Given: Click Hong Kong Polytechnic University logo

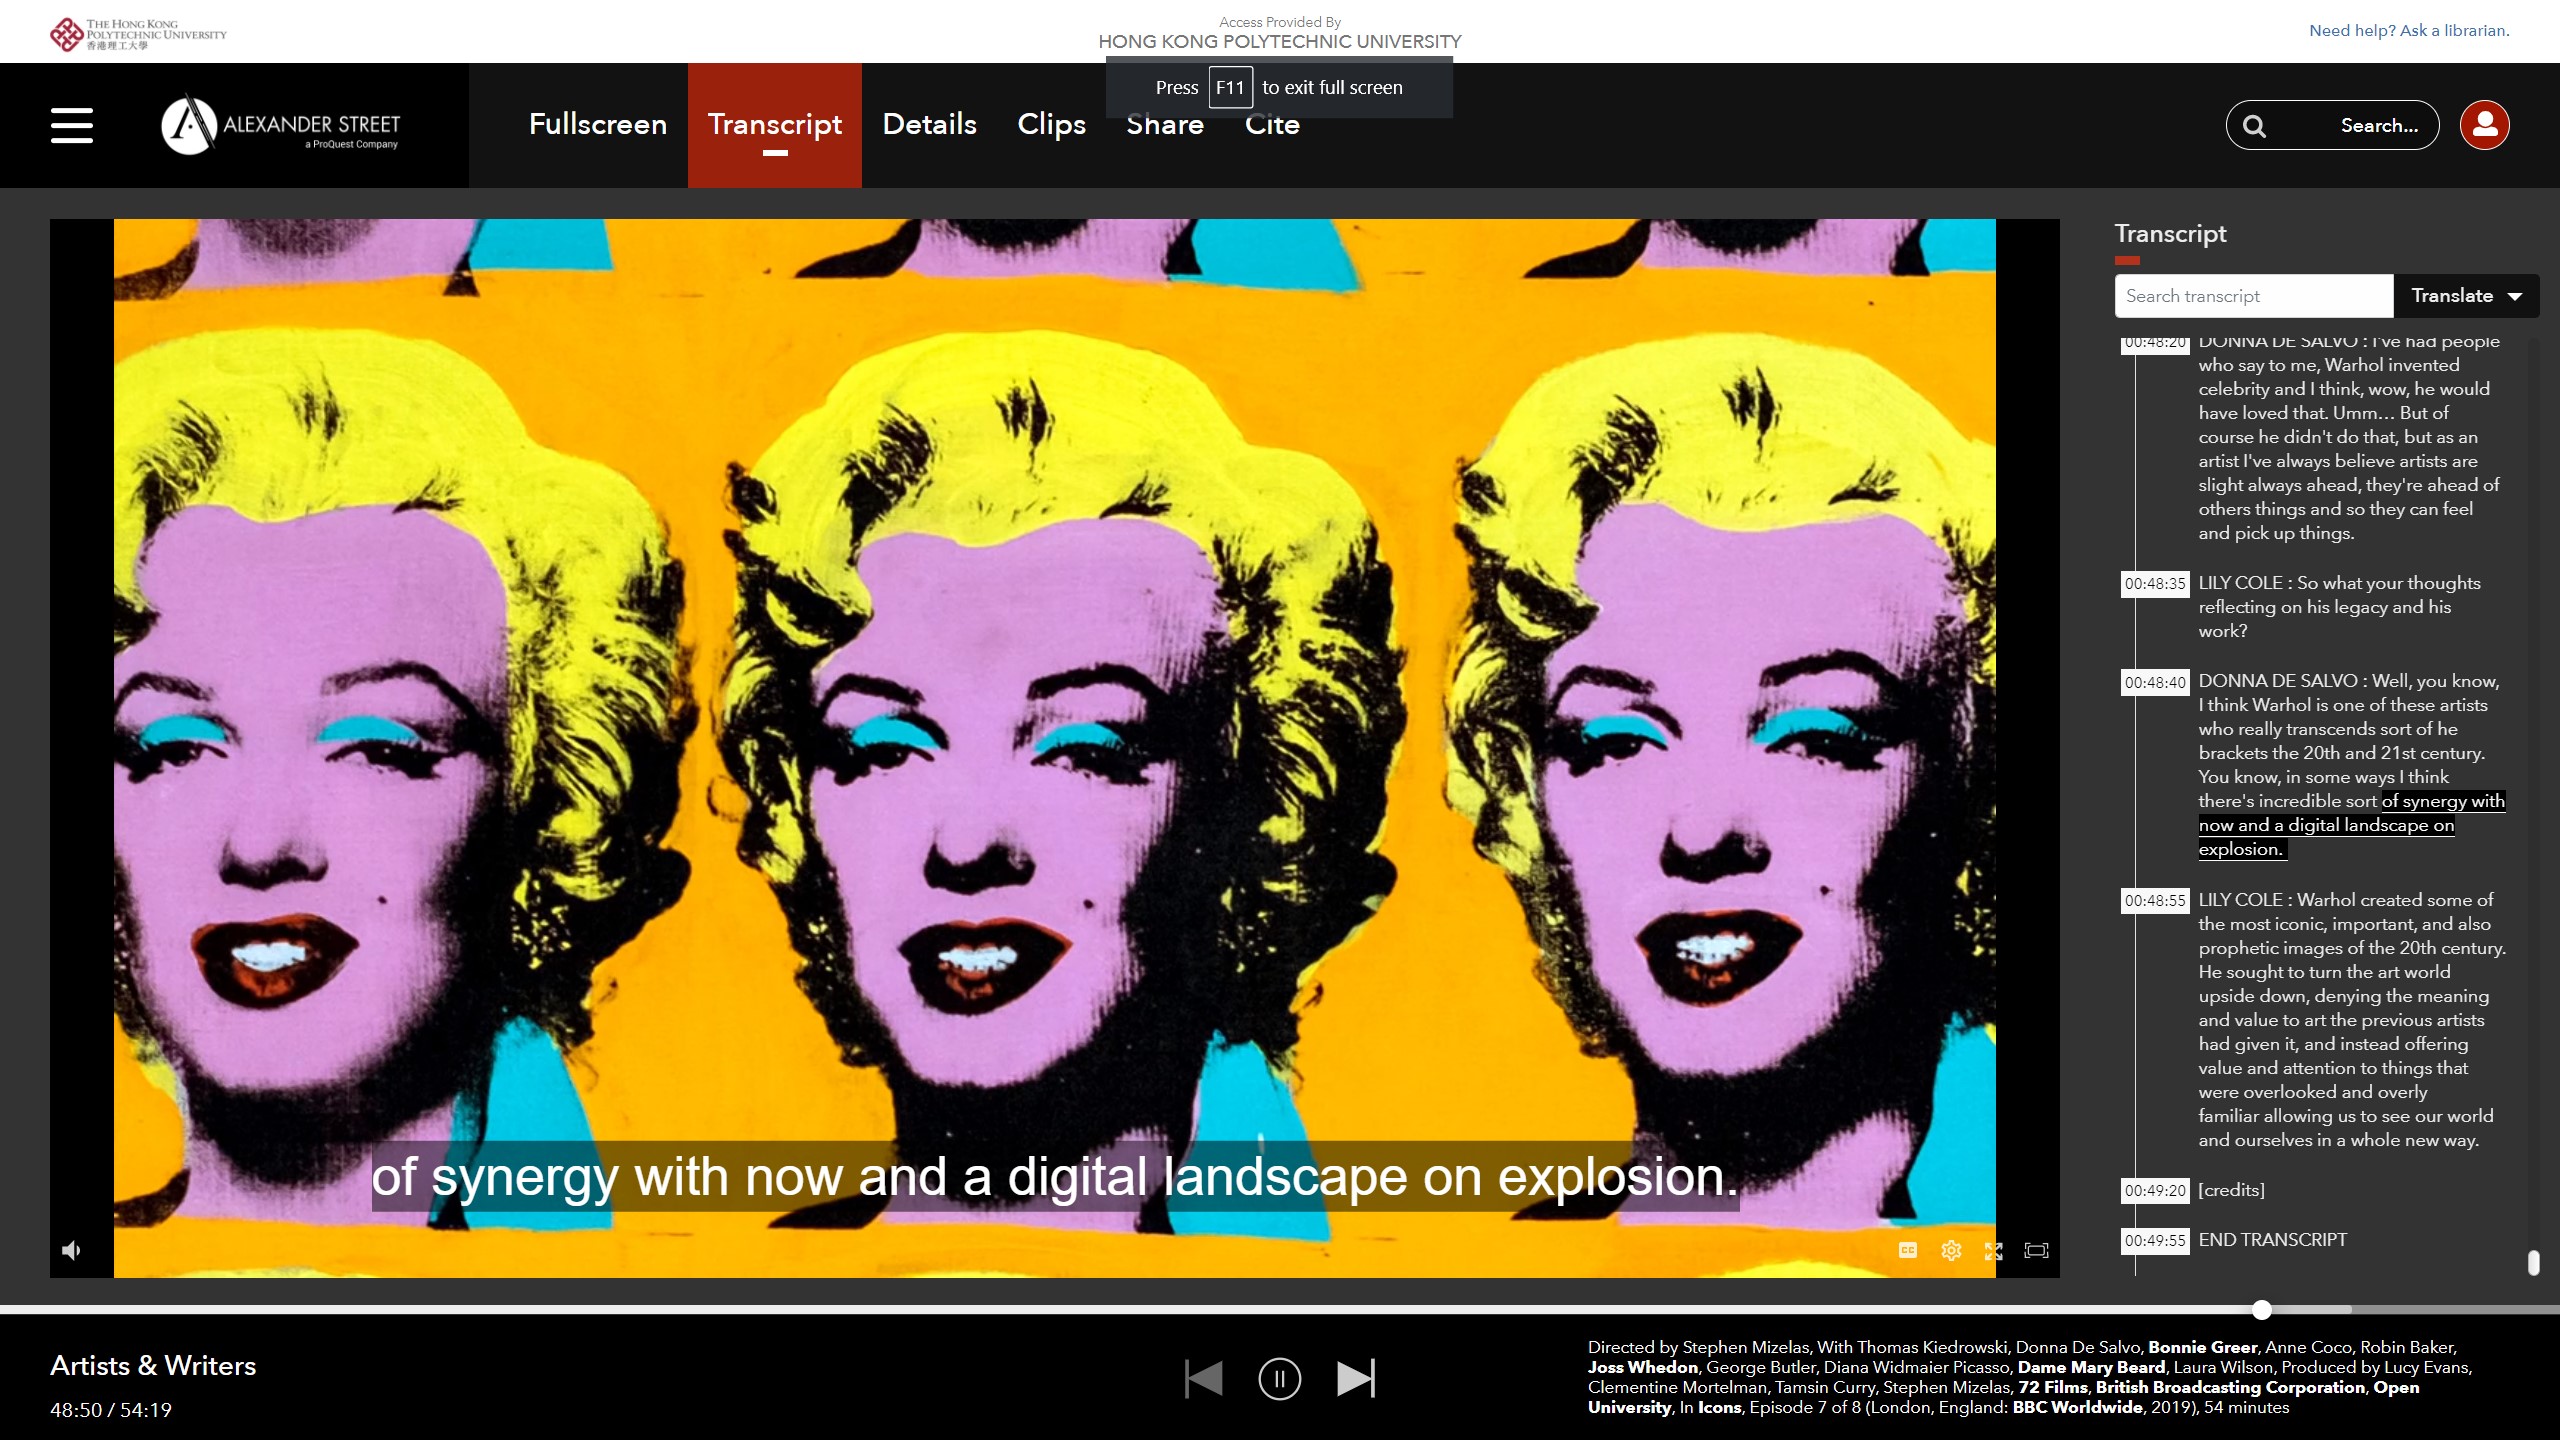Looking at the screenshot, I should click(x=139, y=34).
